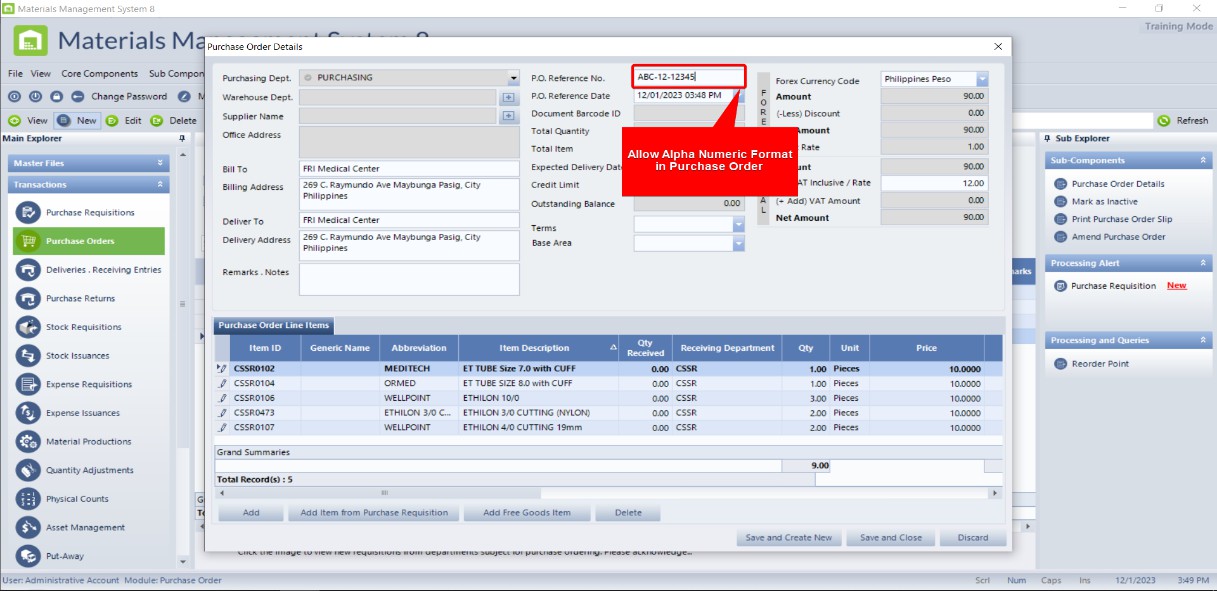This screenshot has height=591, width=1217.
Task: Select the Purchase Order Line Items tab
Action: point(274,325)
